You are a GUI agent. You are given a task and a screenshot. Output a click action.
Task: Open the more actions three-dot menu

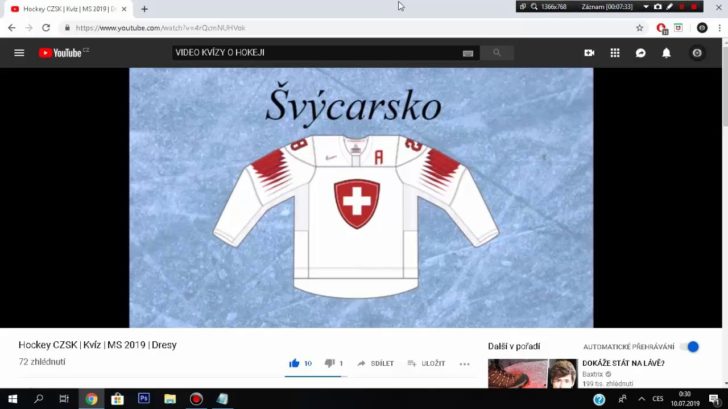pyautogui.click(x=464, y=363)
